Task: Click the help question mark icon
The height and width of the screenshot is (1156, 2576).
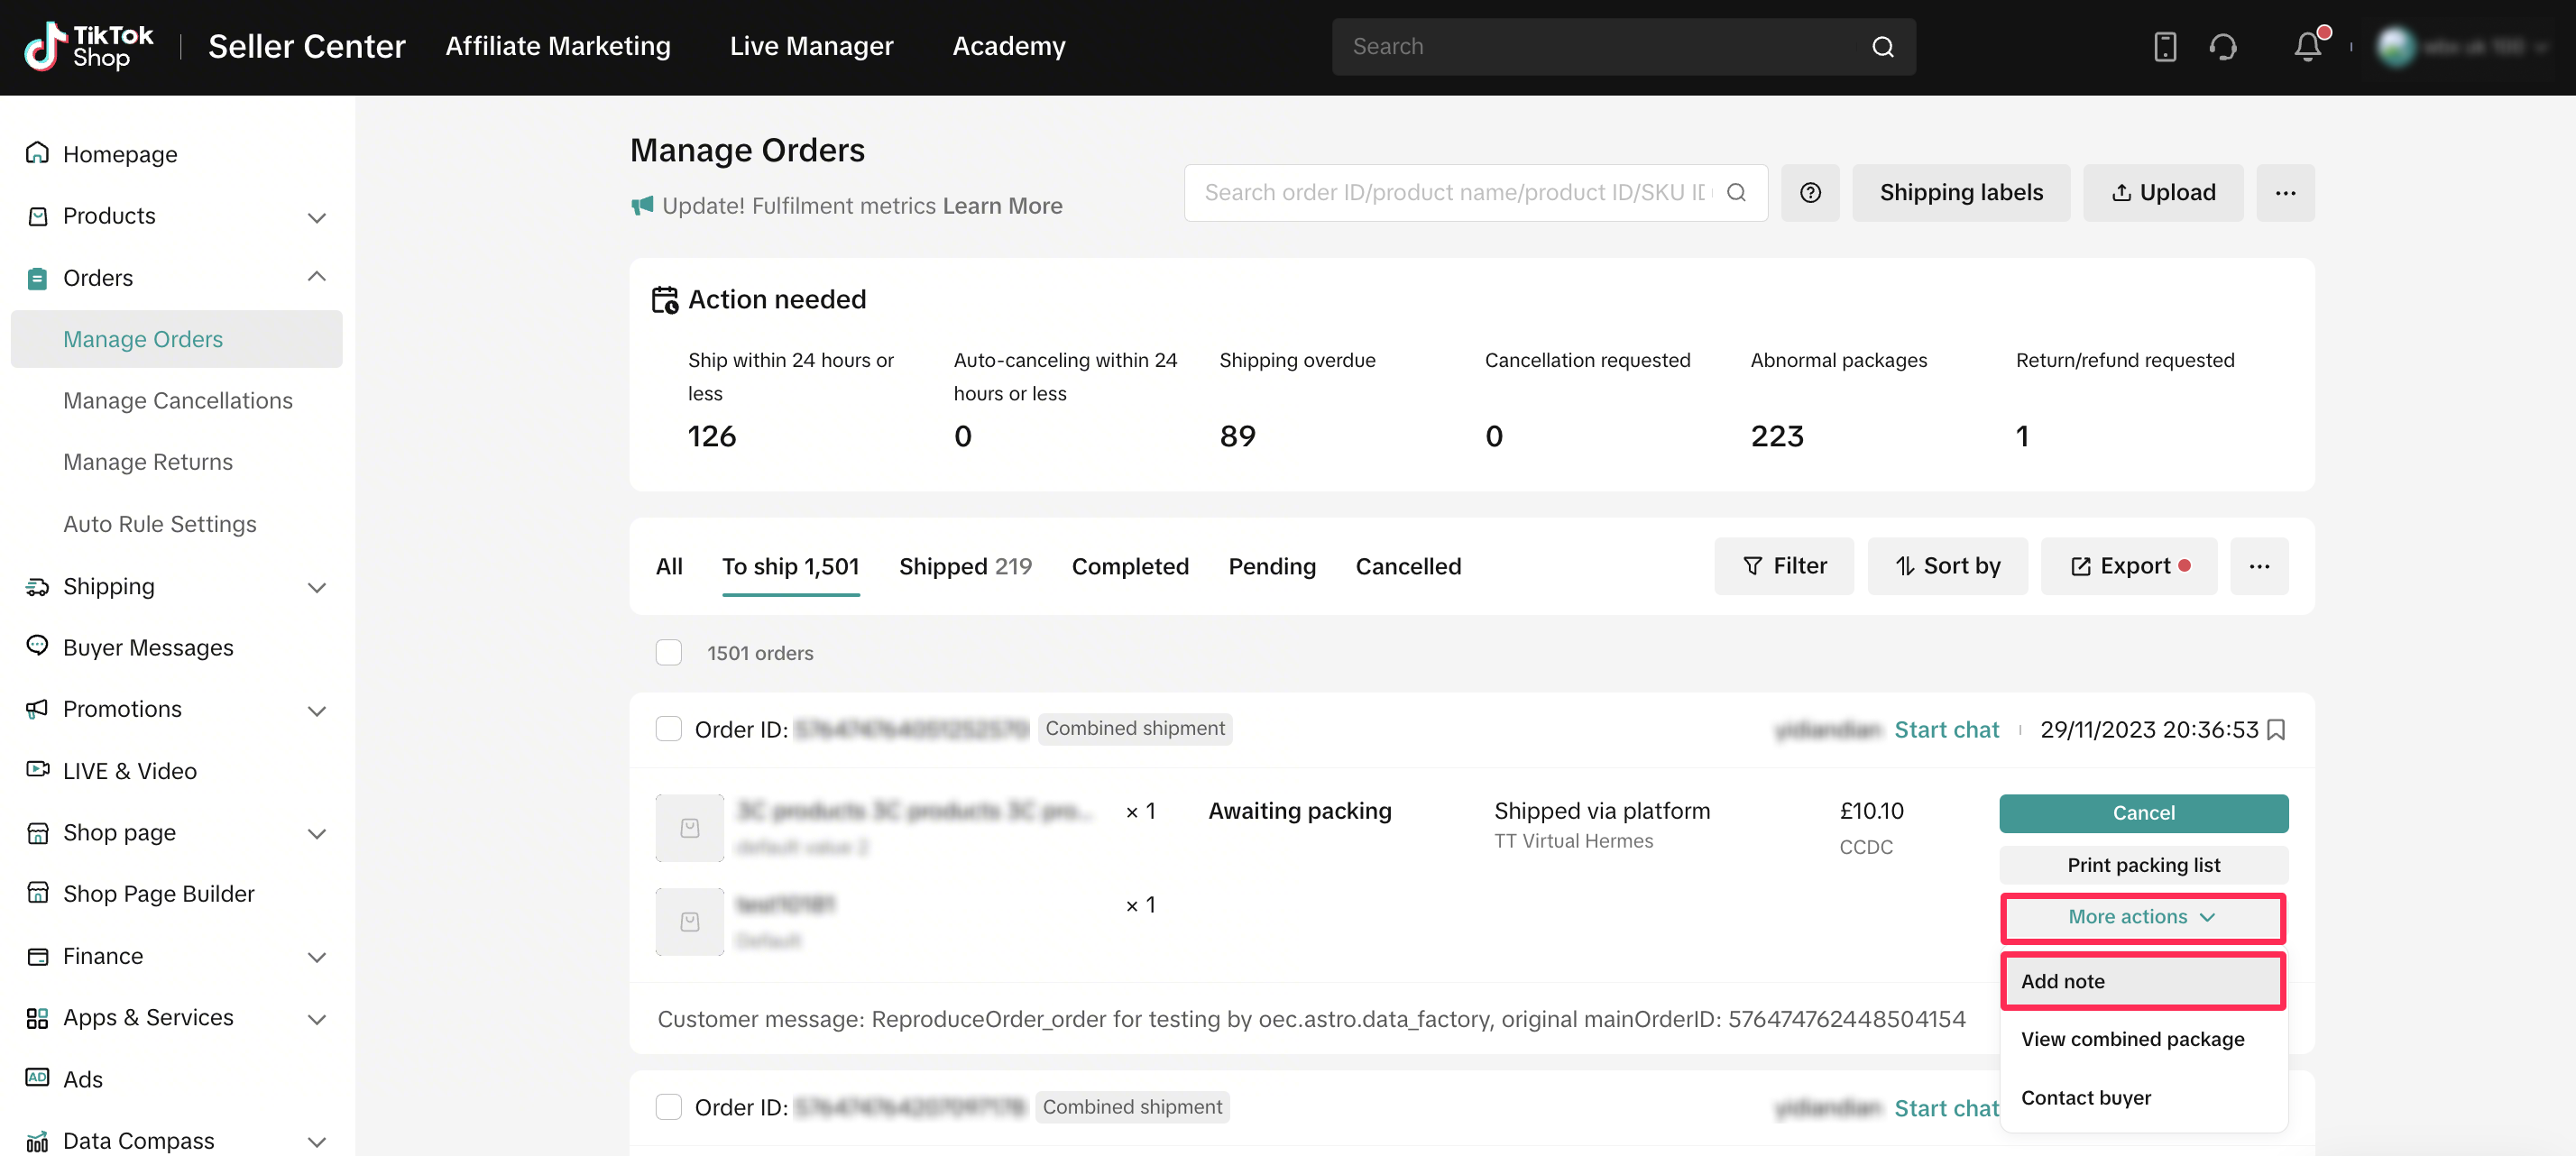Action: [1810, 192]
